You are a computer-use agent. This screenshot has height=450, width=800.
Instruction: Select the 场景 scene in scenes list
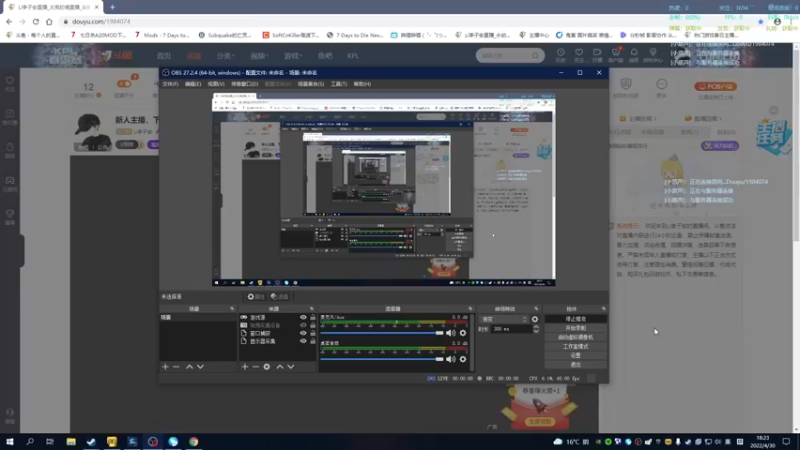[x=198, y=317]
